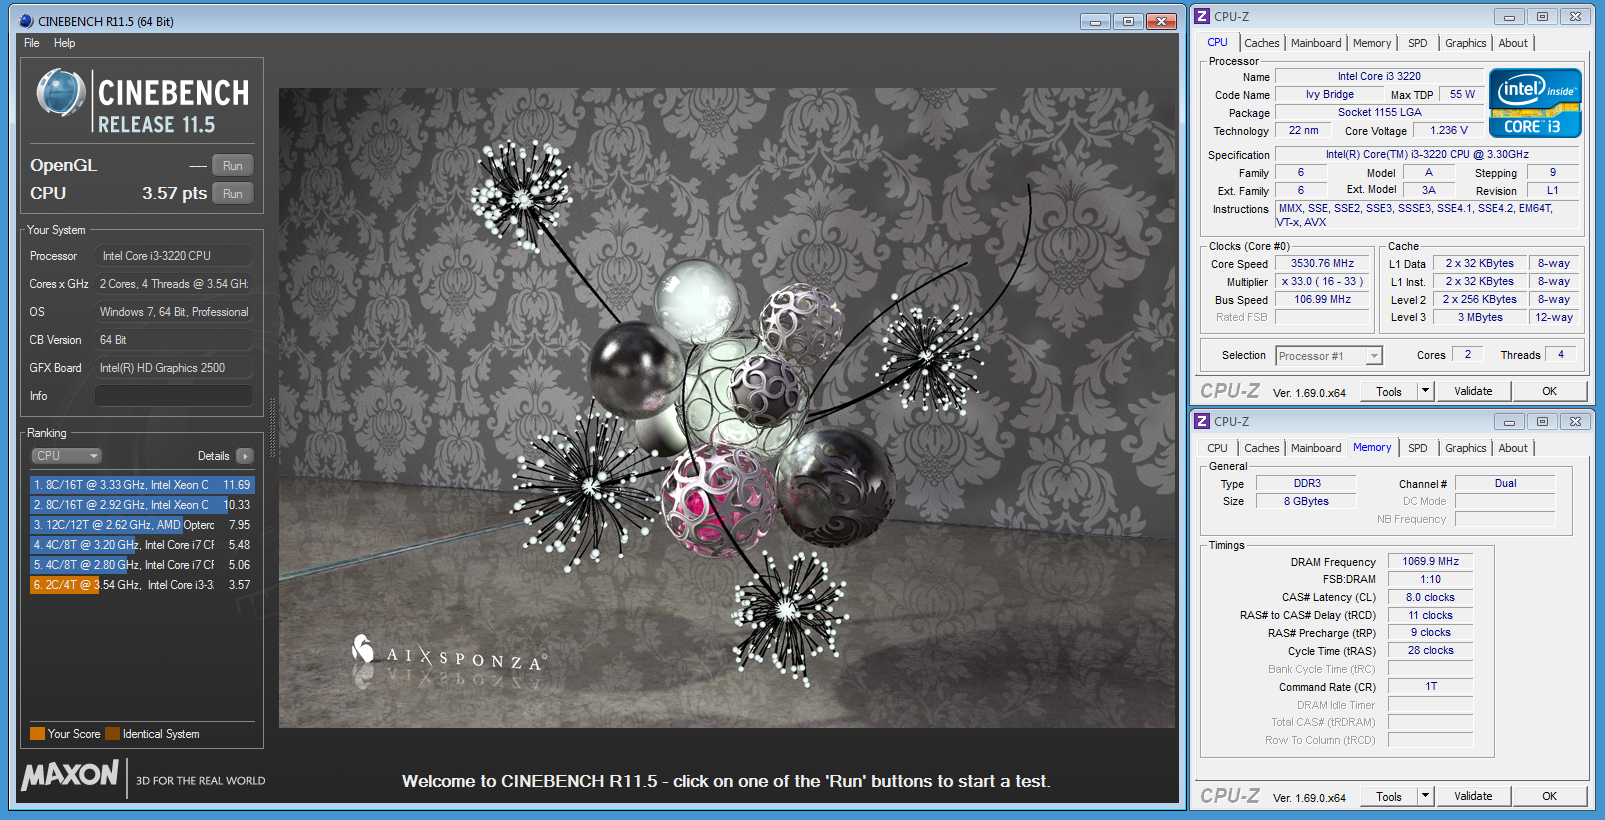
Task: Click the Multiplier value x 33.0
Action: point(1322,282)
